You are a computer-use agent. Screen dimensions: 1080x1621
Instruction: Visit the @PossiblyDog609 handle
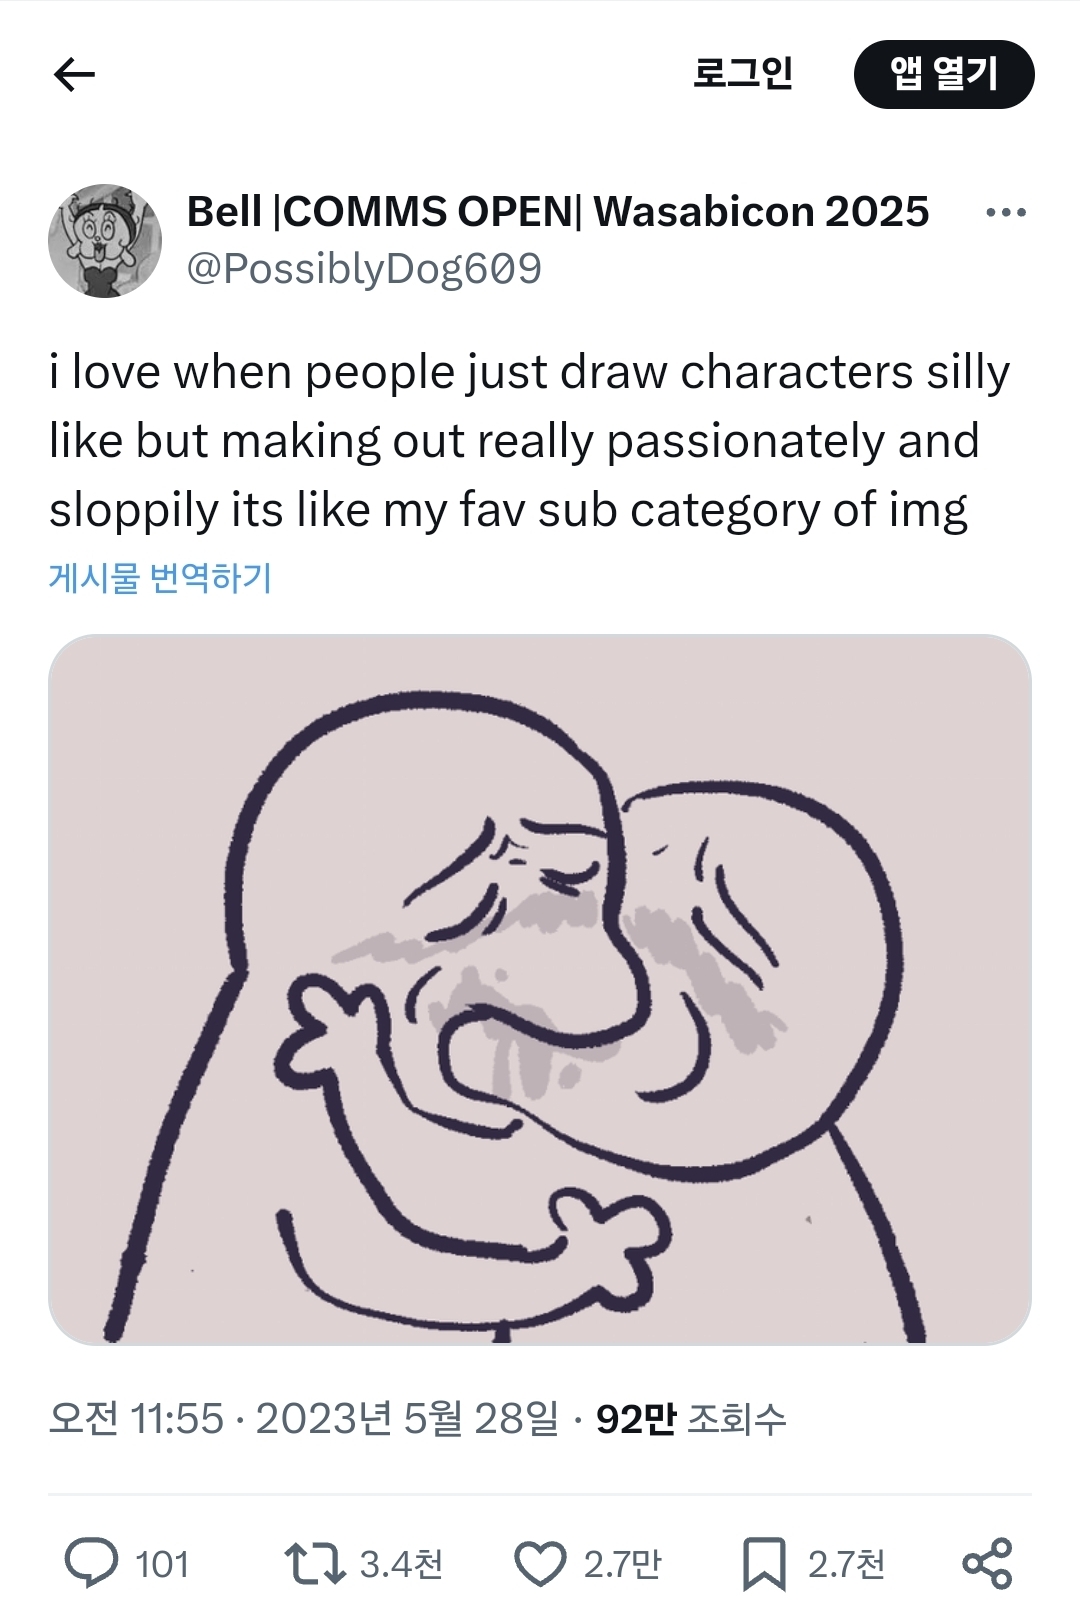point(364,269)
